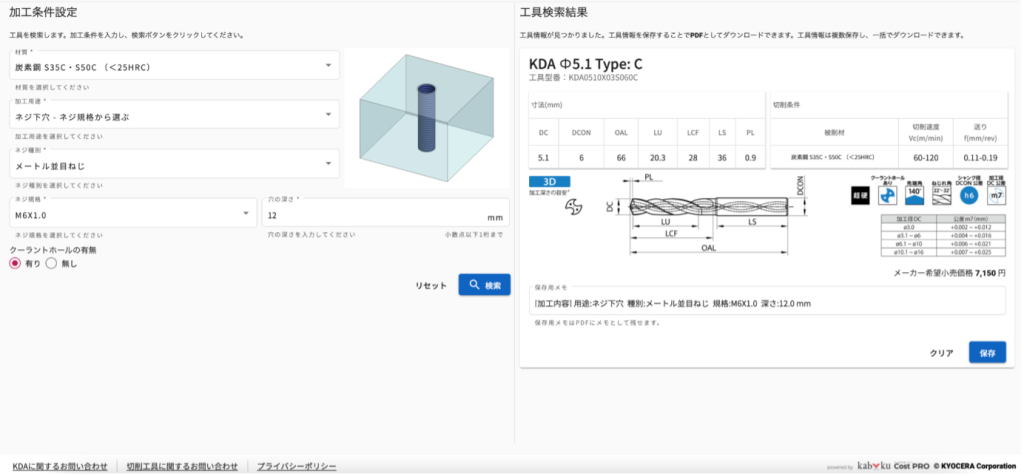The width and height of the screenshot is (1024, 476).
Task: Click the three-flute drill cross-section icon
Action: pos(573,207)
